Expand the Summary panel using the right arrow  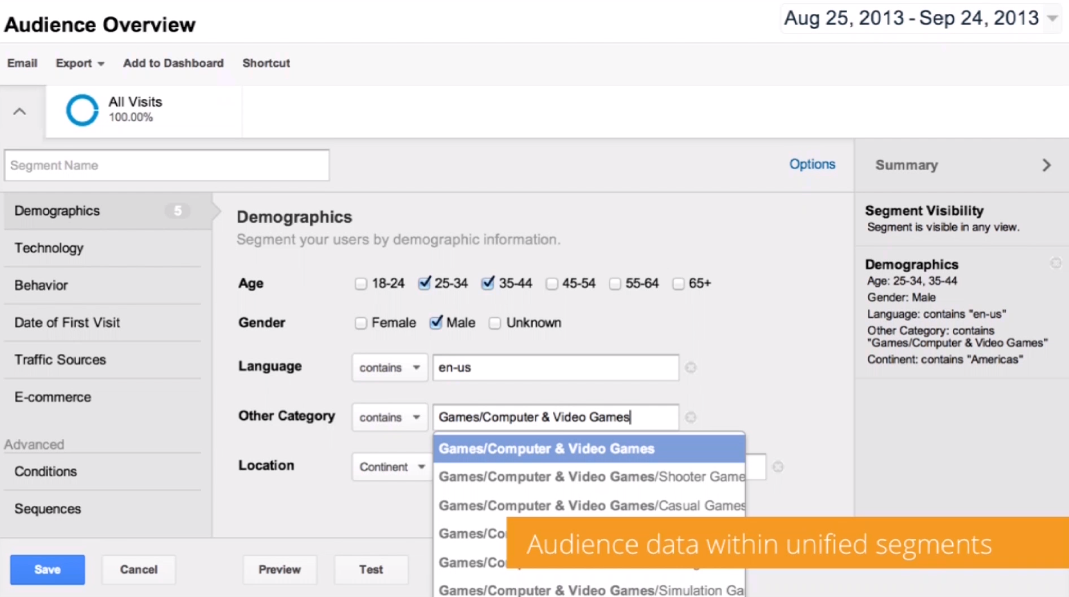click(1046, 165)
